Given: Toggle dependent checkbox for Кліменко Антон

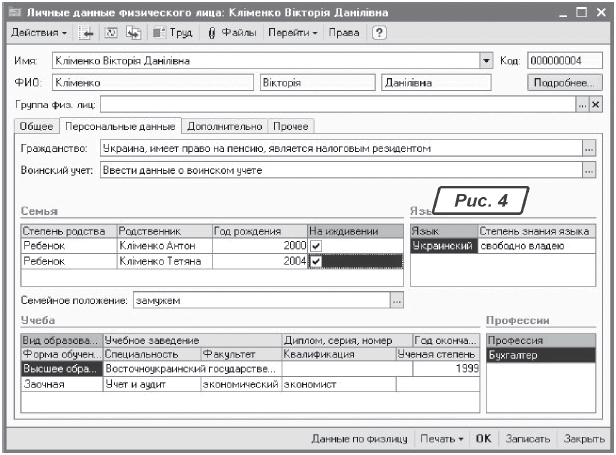Looking at the screenshot, I should coord(316,245).
